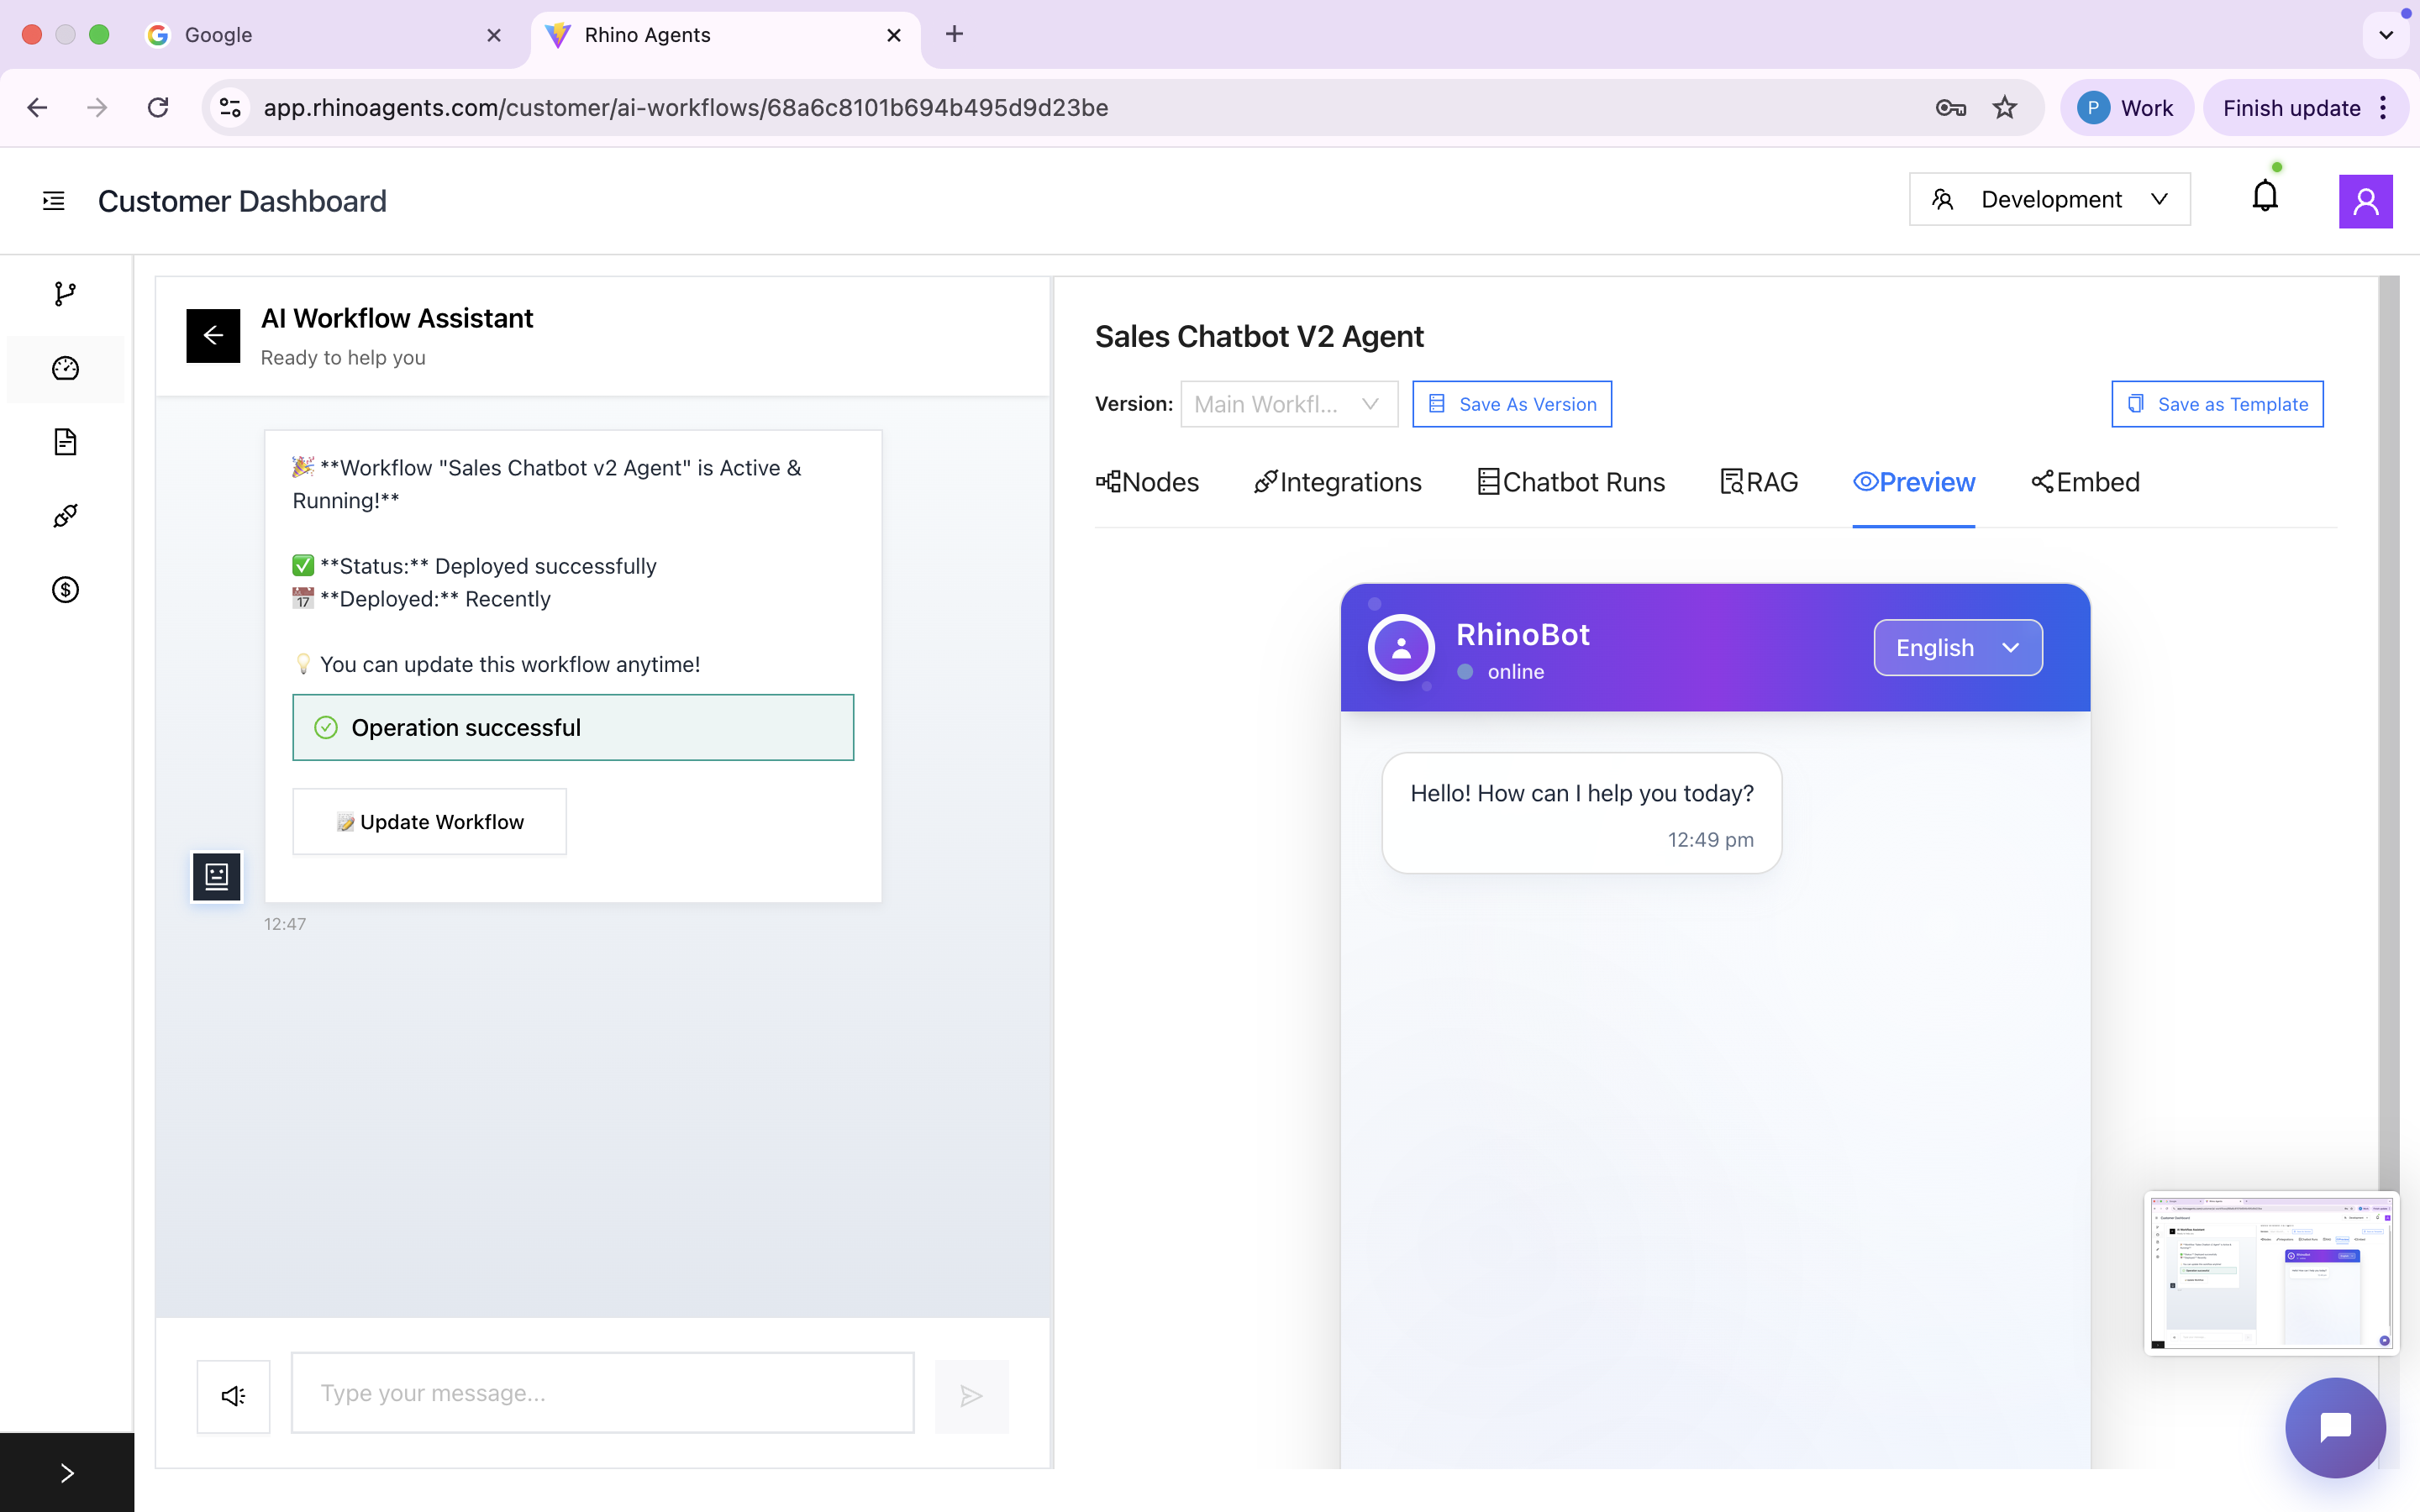The height and width of the screenshot is (1512, 2420).
Task: Click Save As Version button
Action: point(1512,404)
